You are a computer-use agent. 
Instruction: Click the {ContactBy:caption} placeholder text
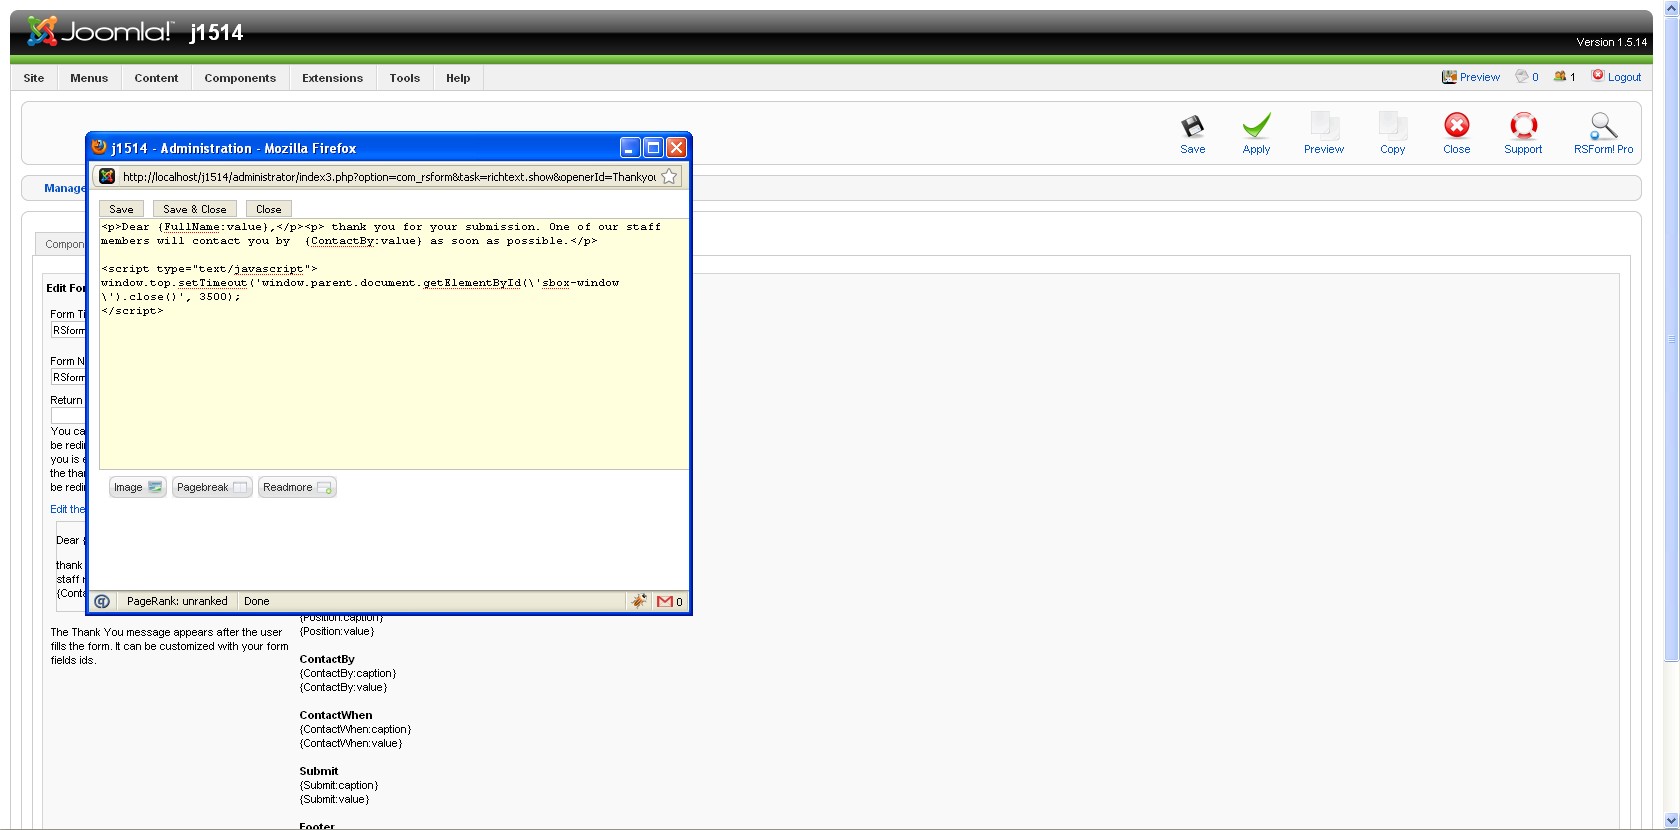coord(348,673)
